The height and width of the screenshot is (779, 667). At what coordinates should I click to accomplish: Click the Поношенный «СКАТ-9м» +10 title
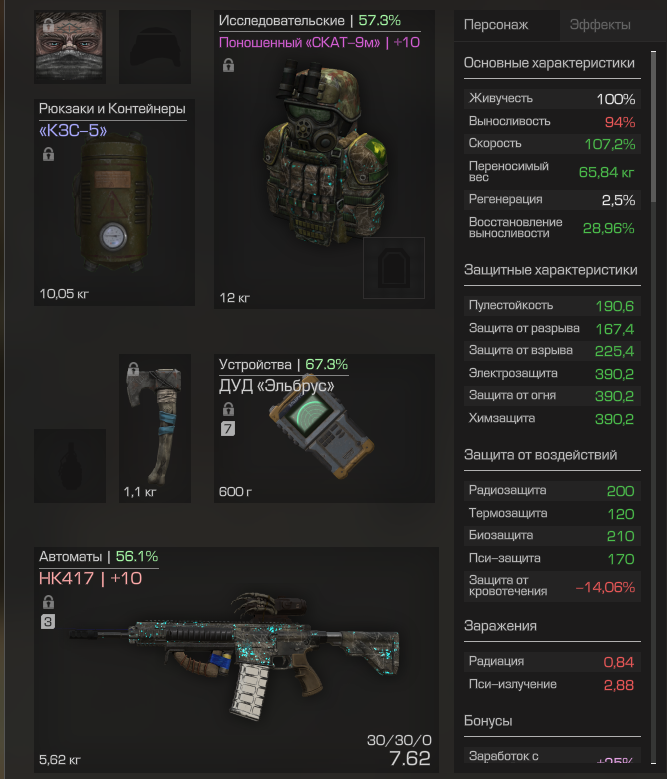[x=319, y=43]
